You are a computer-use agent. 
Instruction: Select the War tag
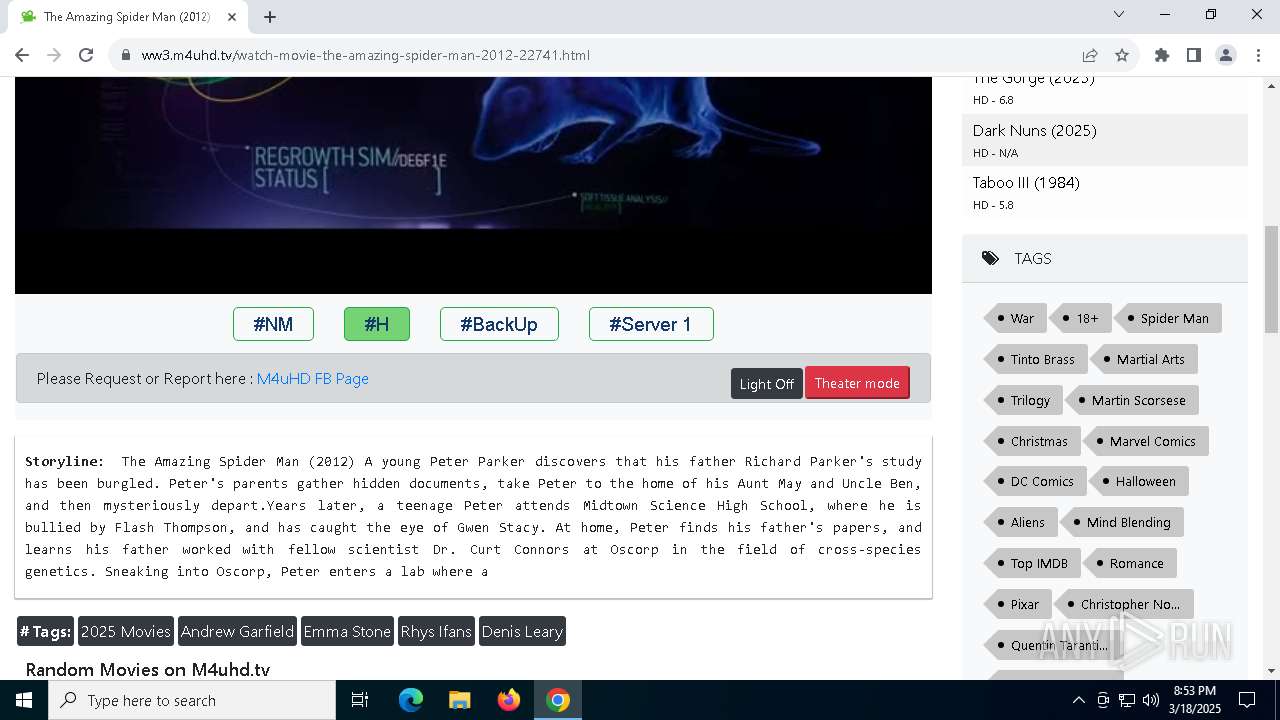click(1015, 318)
